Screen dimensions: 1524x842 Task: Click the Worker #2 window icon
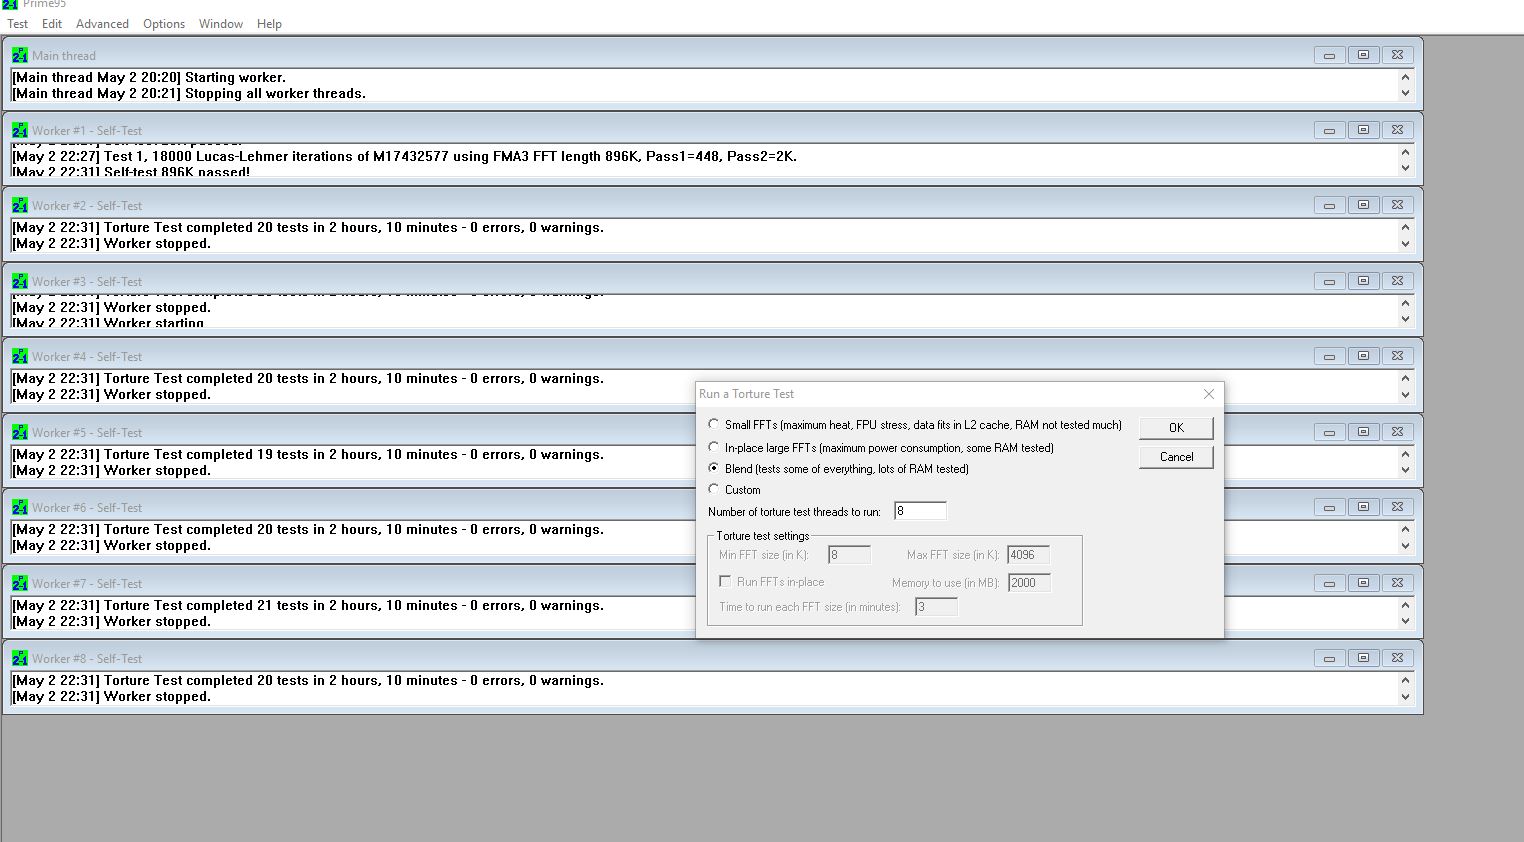(20, 205)
